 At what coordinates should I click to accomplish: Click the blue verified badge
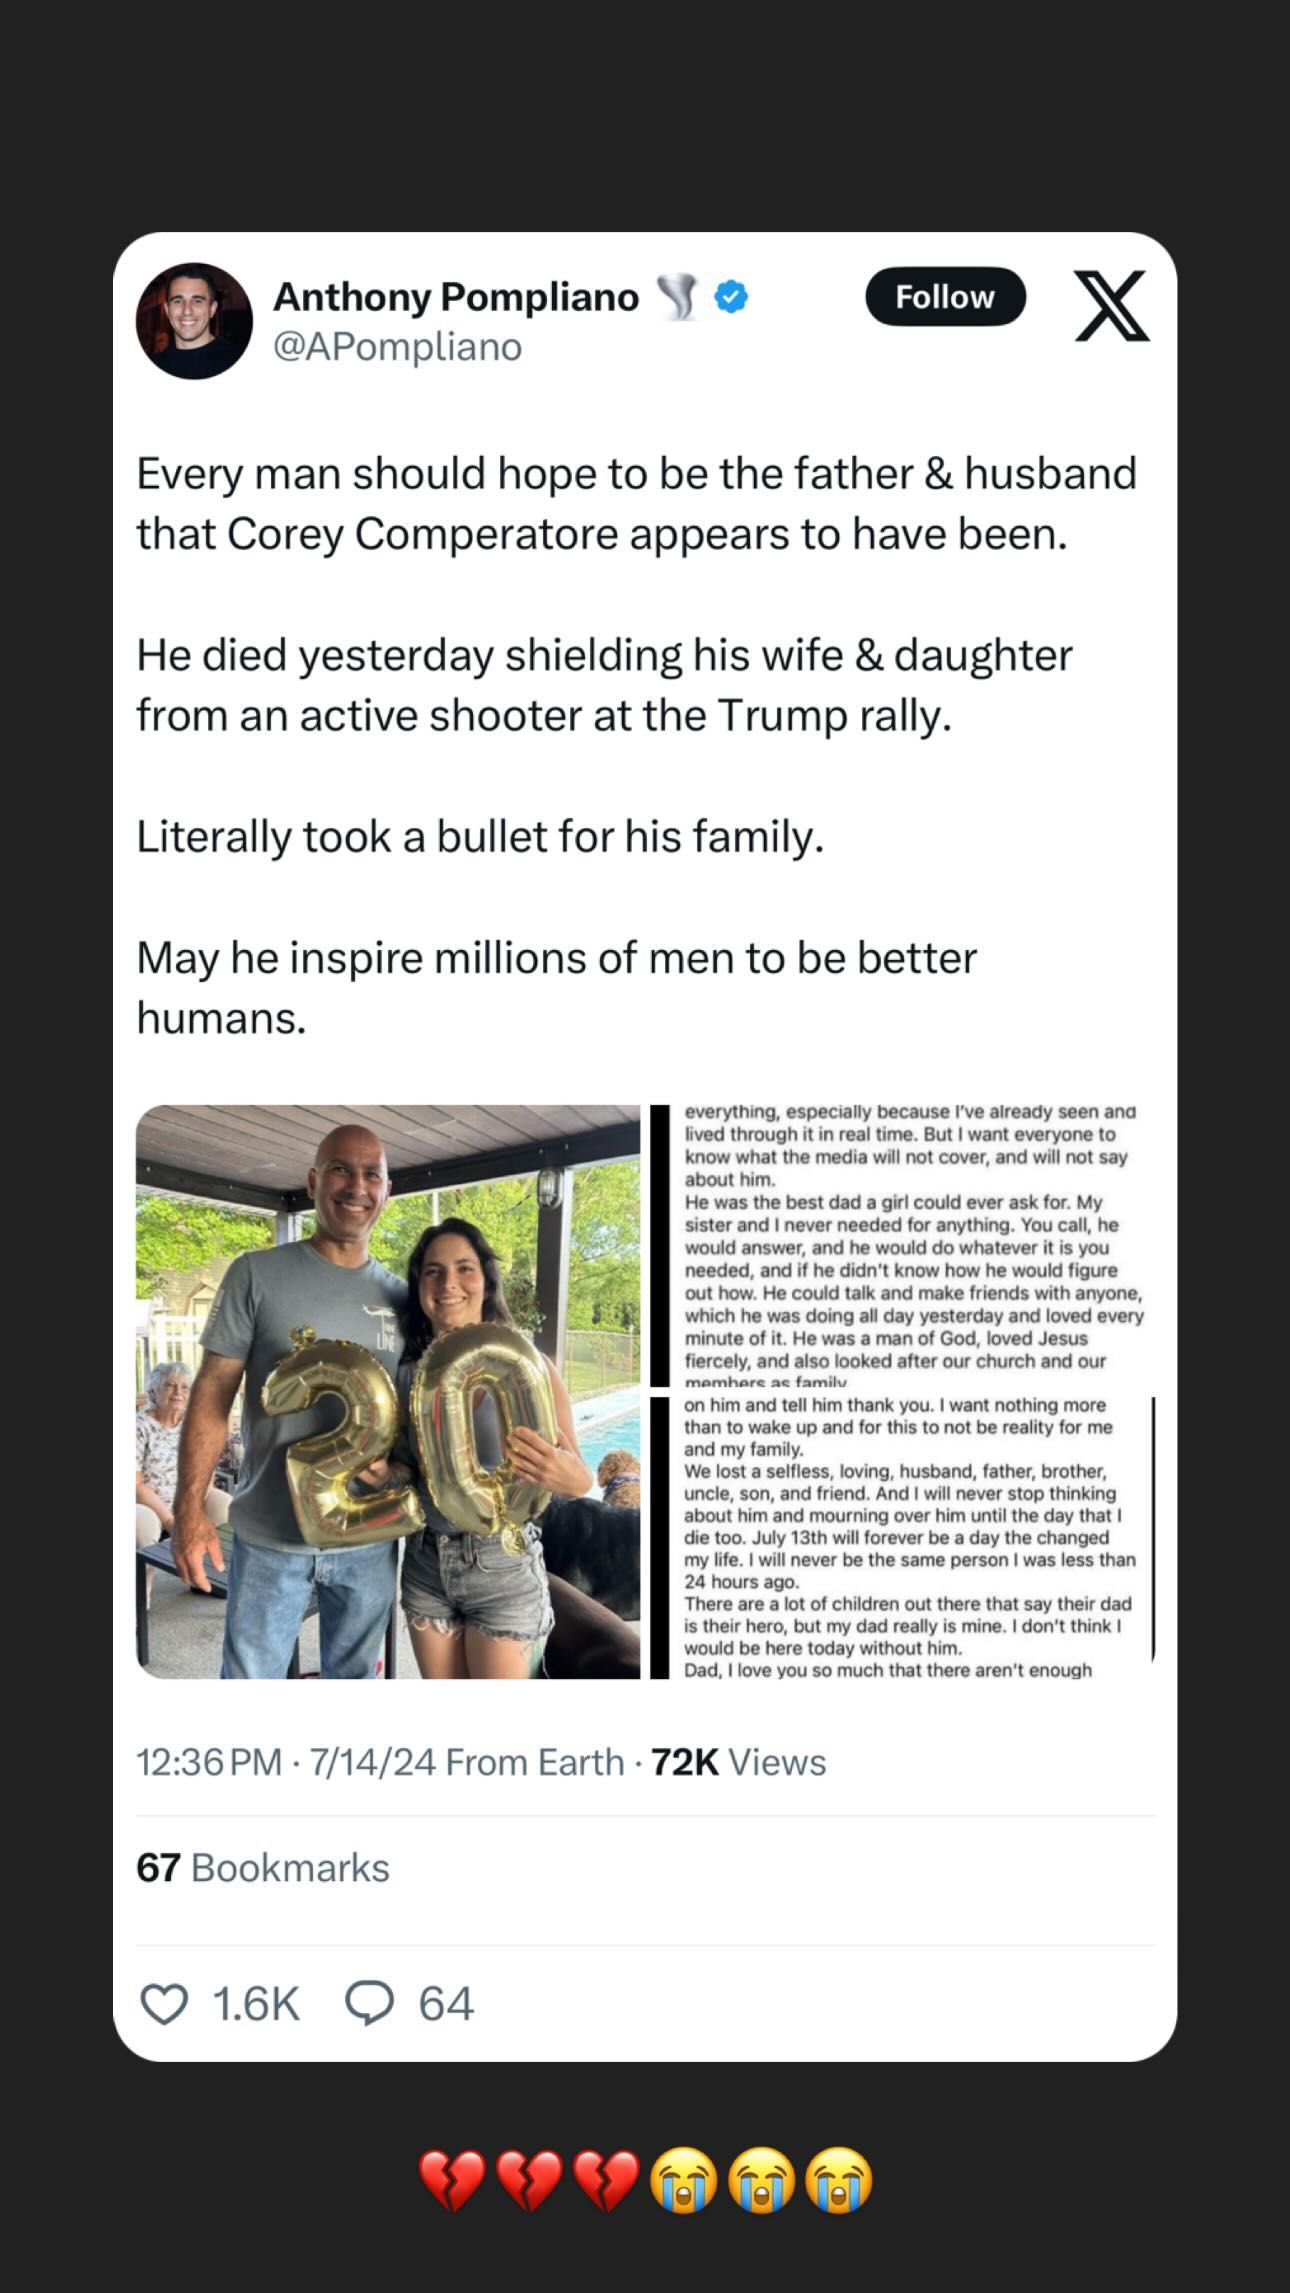(x=732, y=297)
